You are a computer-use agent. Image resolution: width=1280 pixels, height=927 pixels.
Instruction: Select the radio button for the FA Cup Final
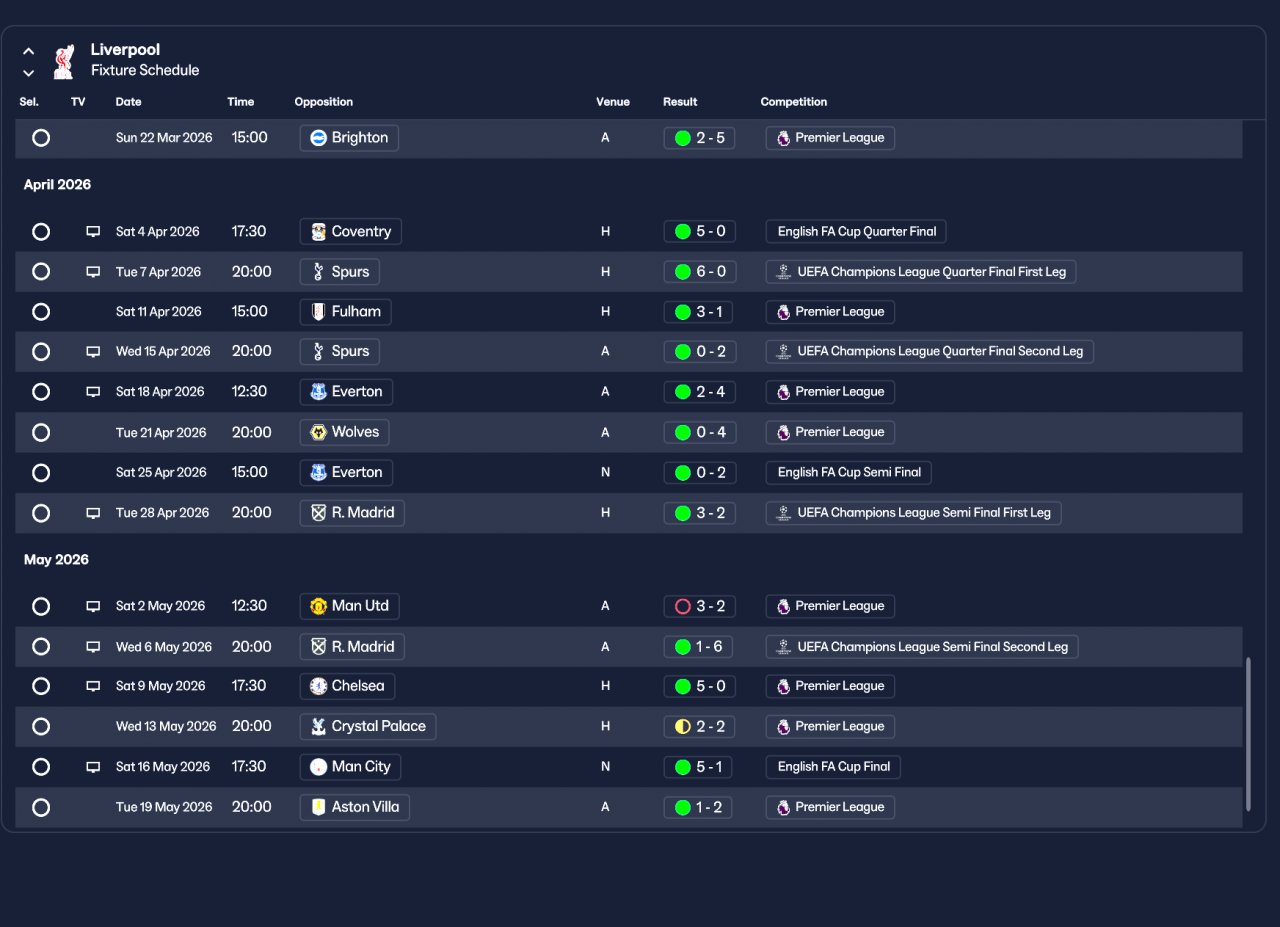41,767
